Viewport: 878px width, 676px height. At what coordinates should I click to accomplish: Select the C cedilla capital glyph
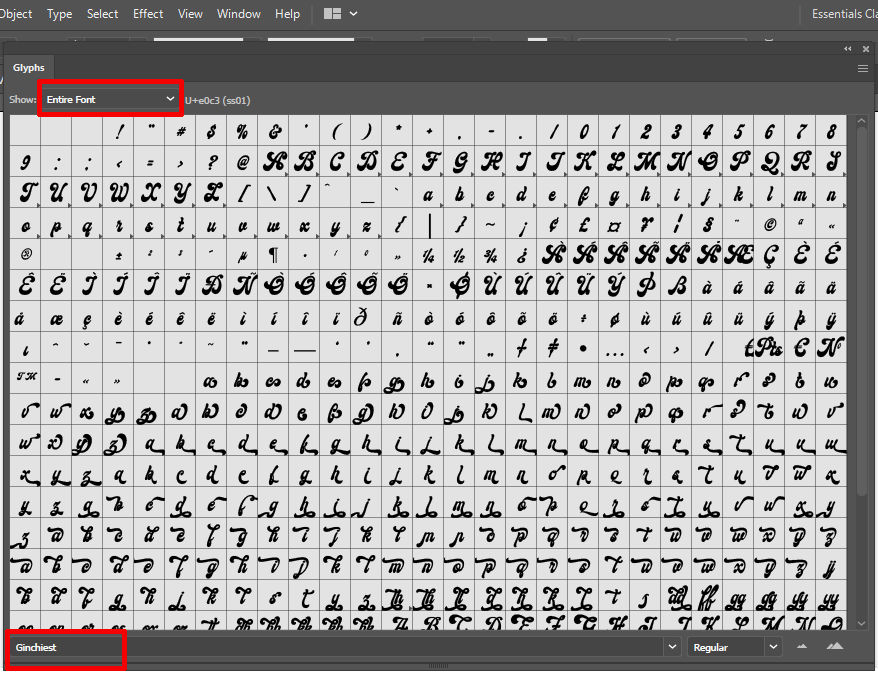[769, 255]
